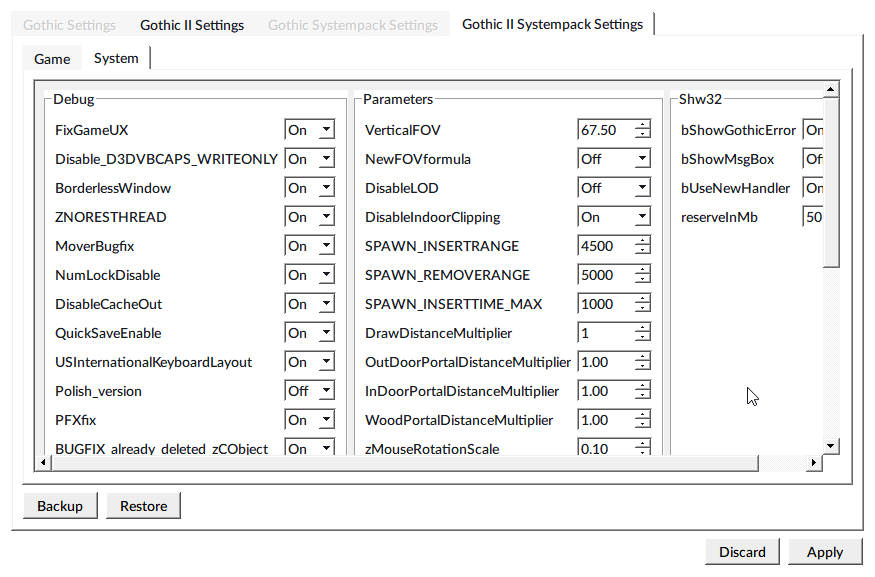Open the ZNORESTHREAD dropdown
Image resolution: width=875 pixels, height=577 pixels.
coord(310,217)
